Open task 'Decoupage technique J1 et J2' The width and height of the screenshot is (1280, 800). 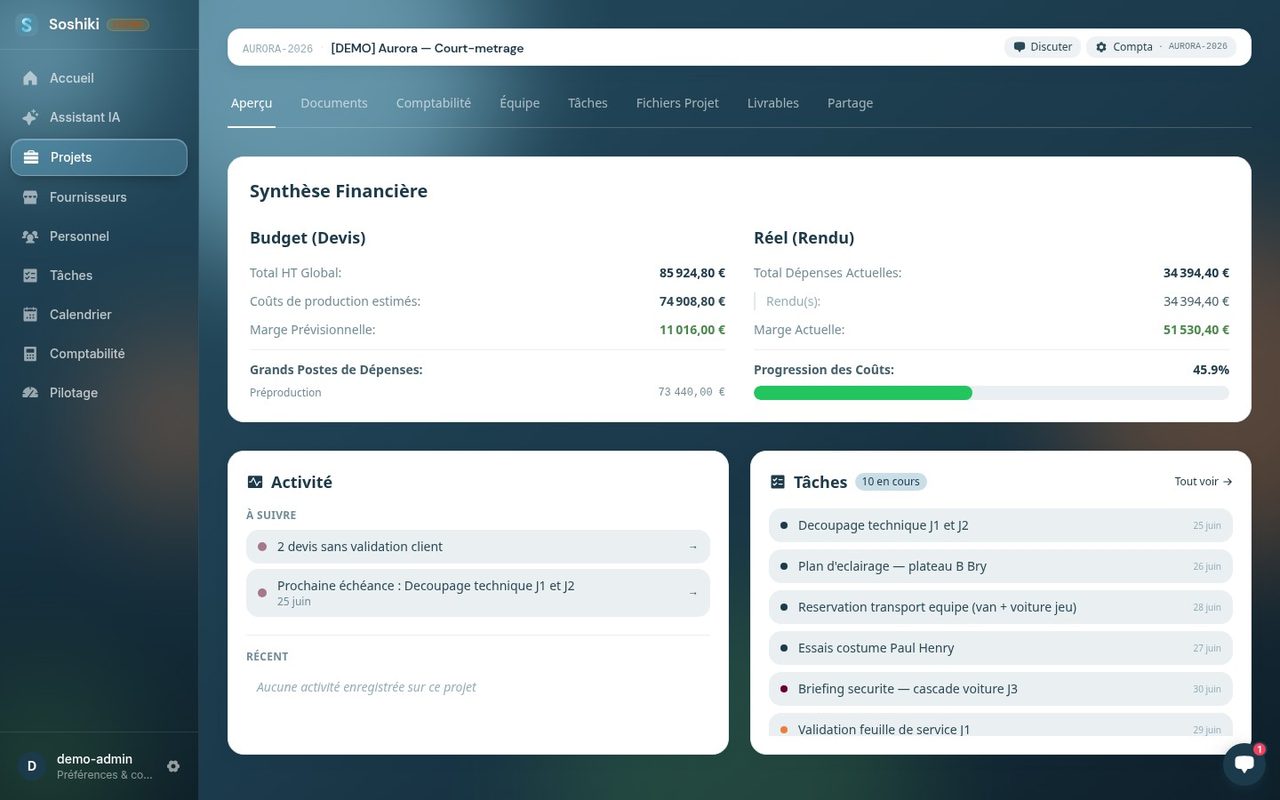1000,525
